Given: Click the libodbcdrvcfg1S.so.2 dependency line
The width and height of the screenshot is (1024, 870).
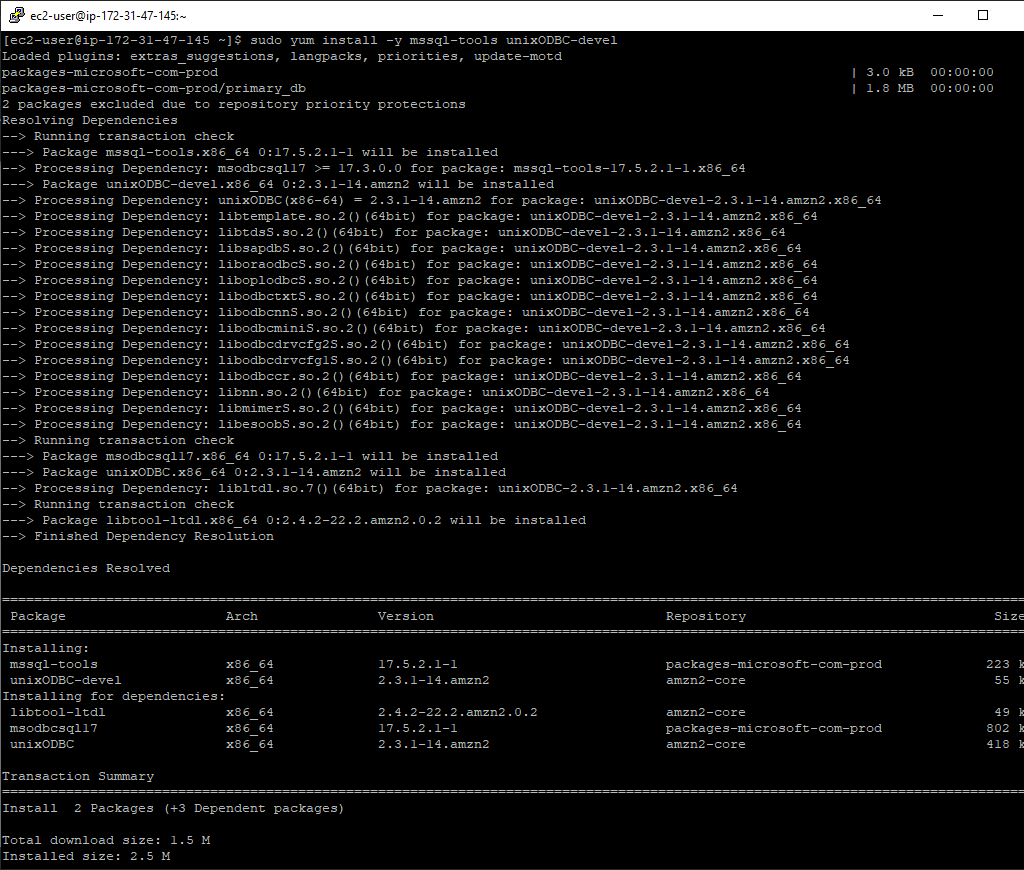Looking at the screenshot, I should (426, 361).
